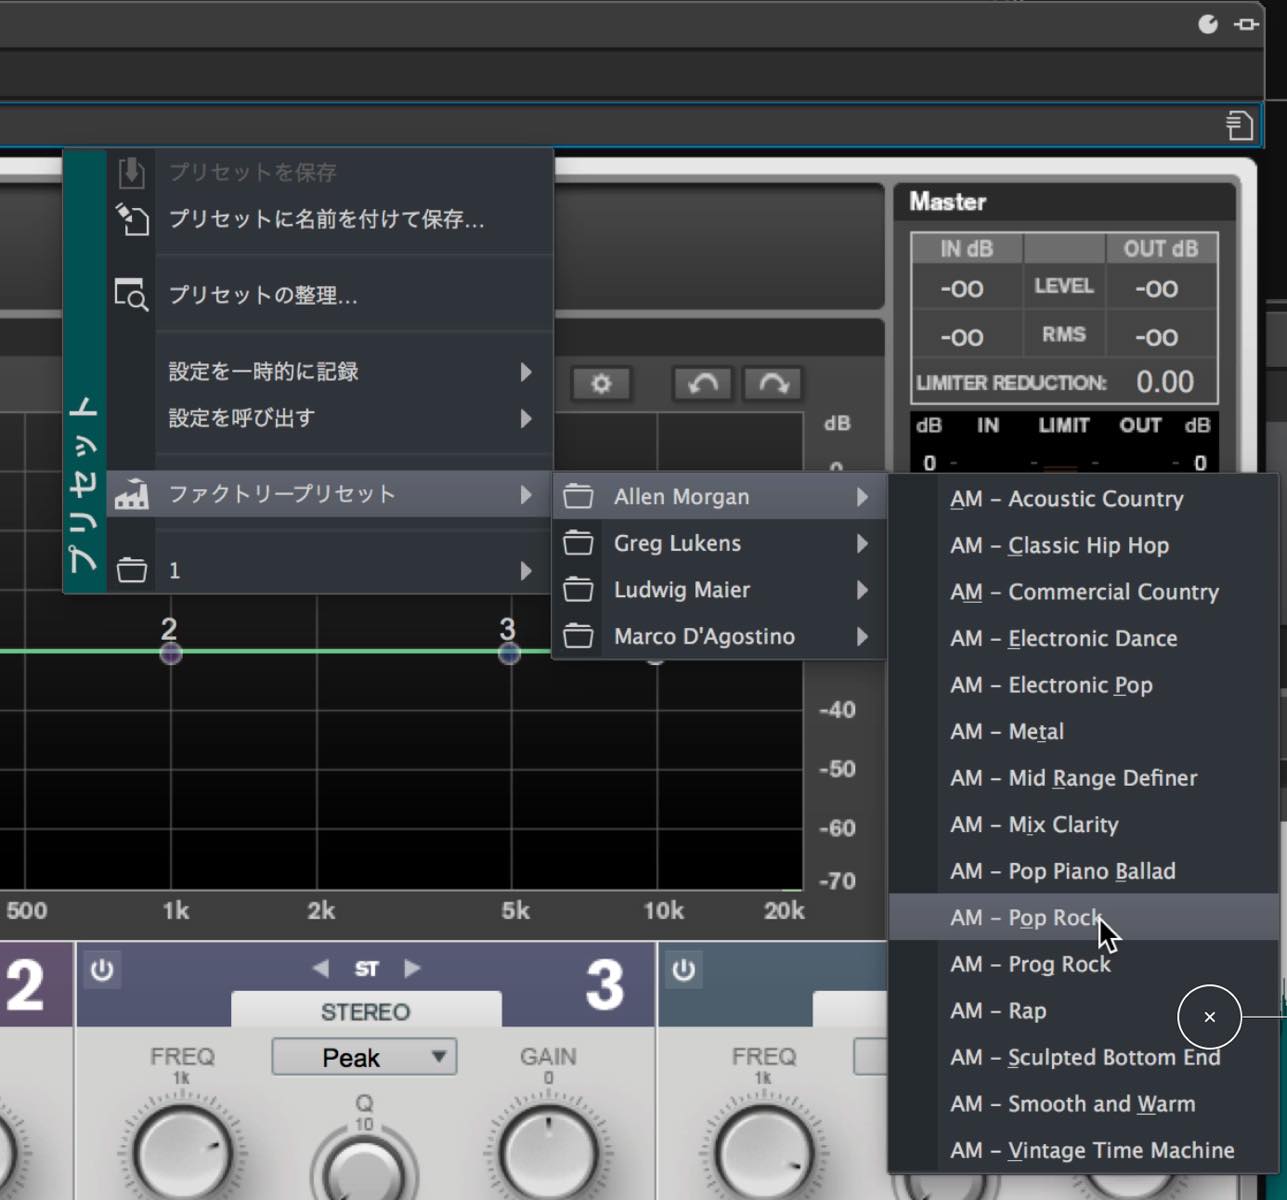Toggle power button of the fourth band

pos(684,970)
